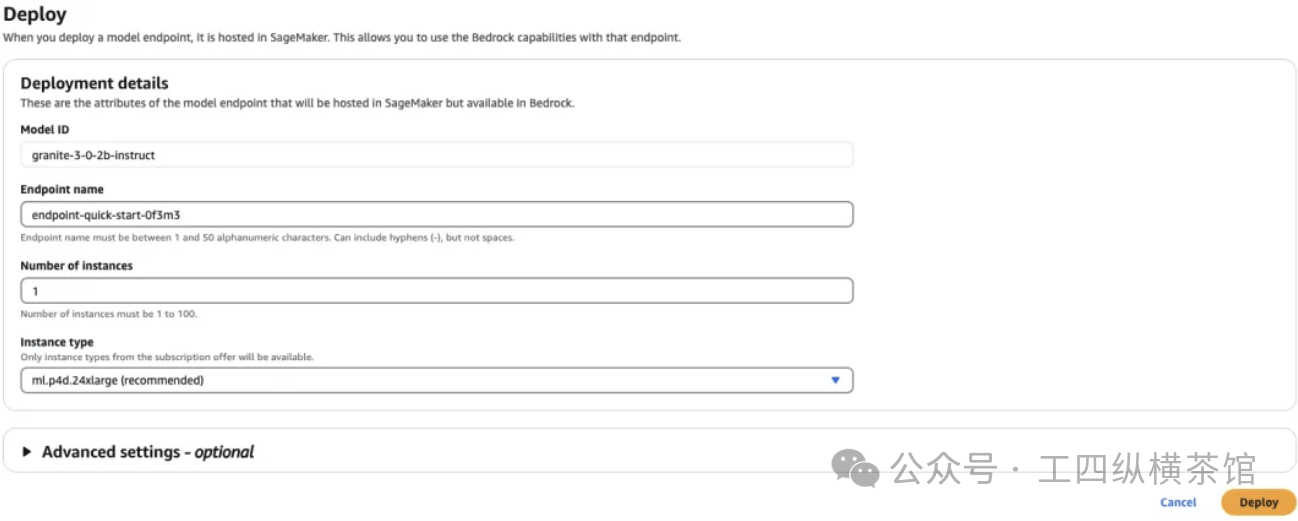Click the subscription offer instance types hint

tap(167, 357)
